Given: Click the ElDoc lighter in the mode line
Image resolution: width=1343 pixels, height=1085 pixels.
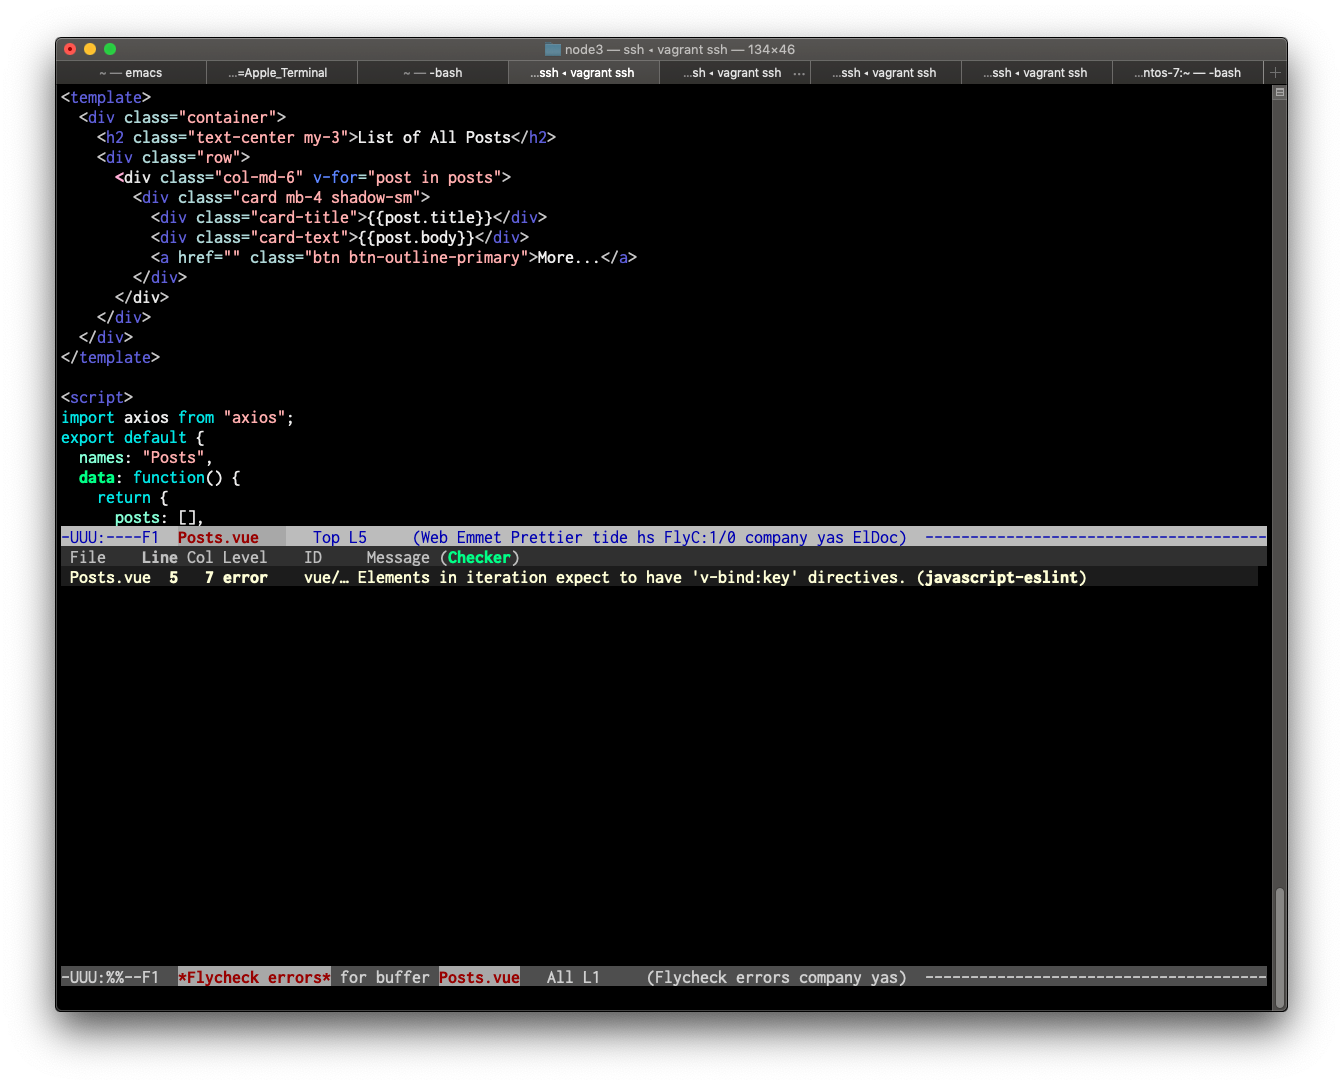Looking at the screenshot, I should pos(878,537).
